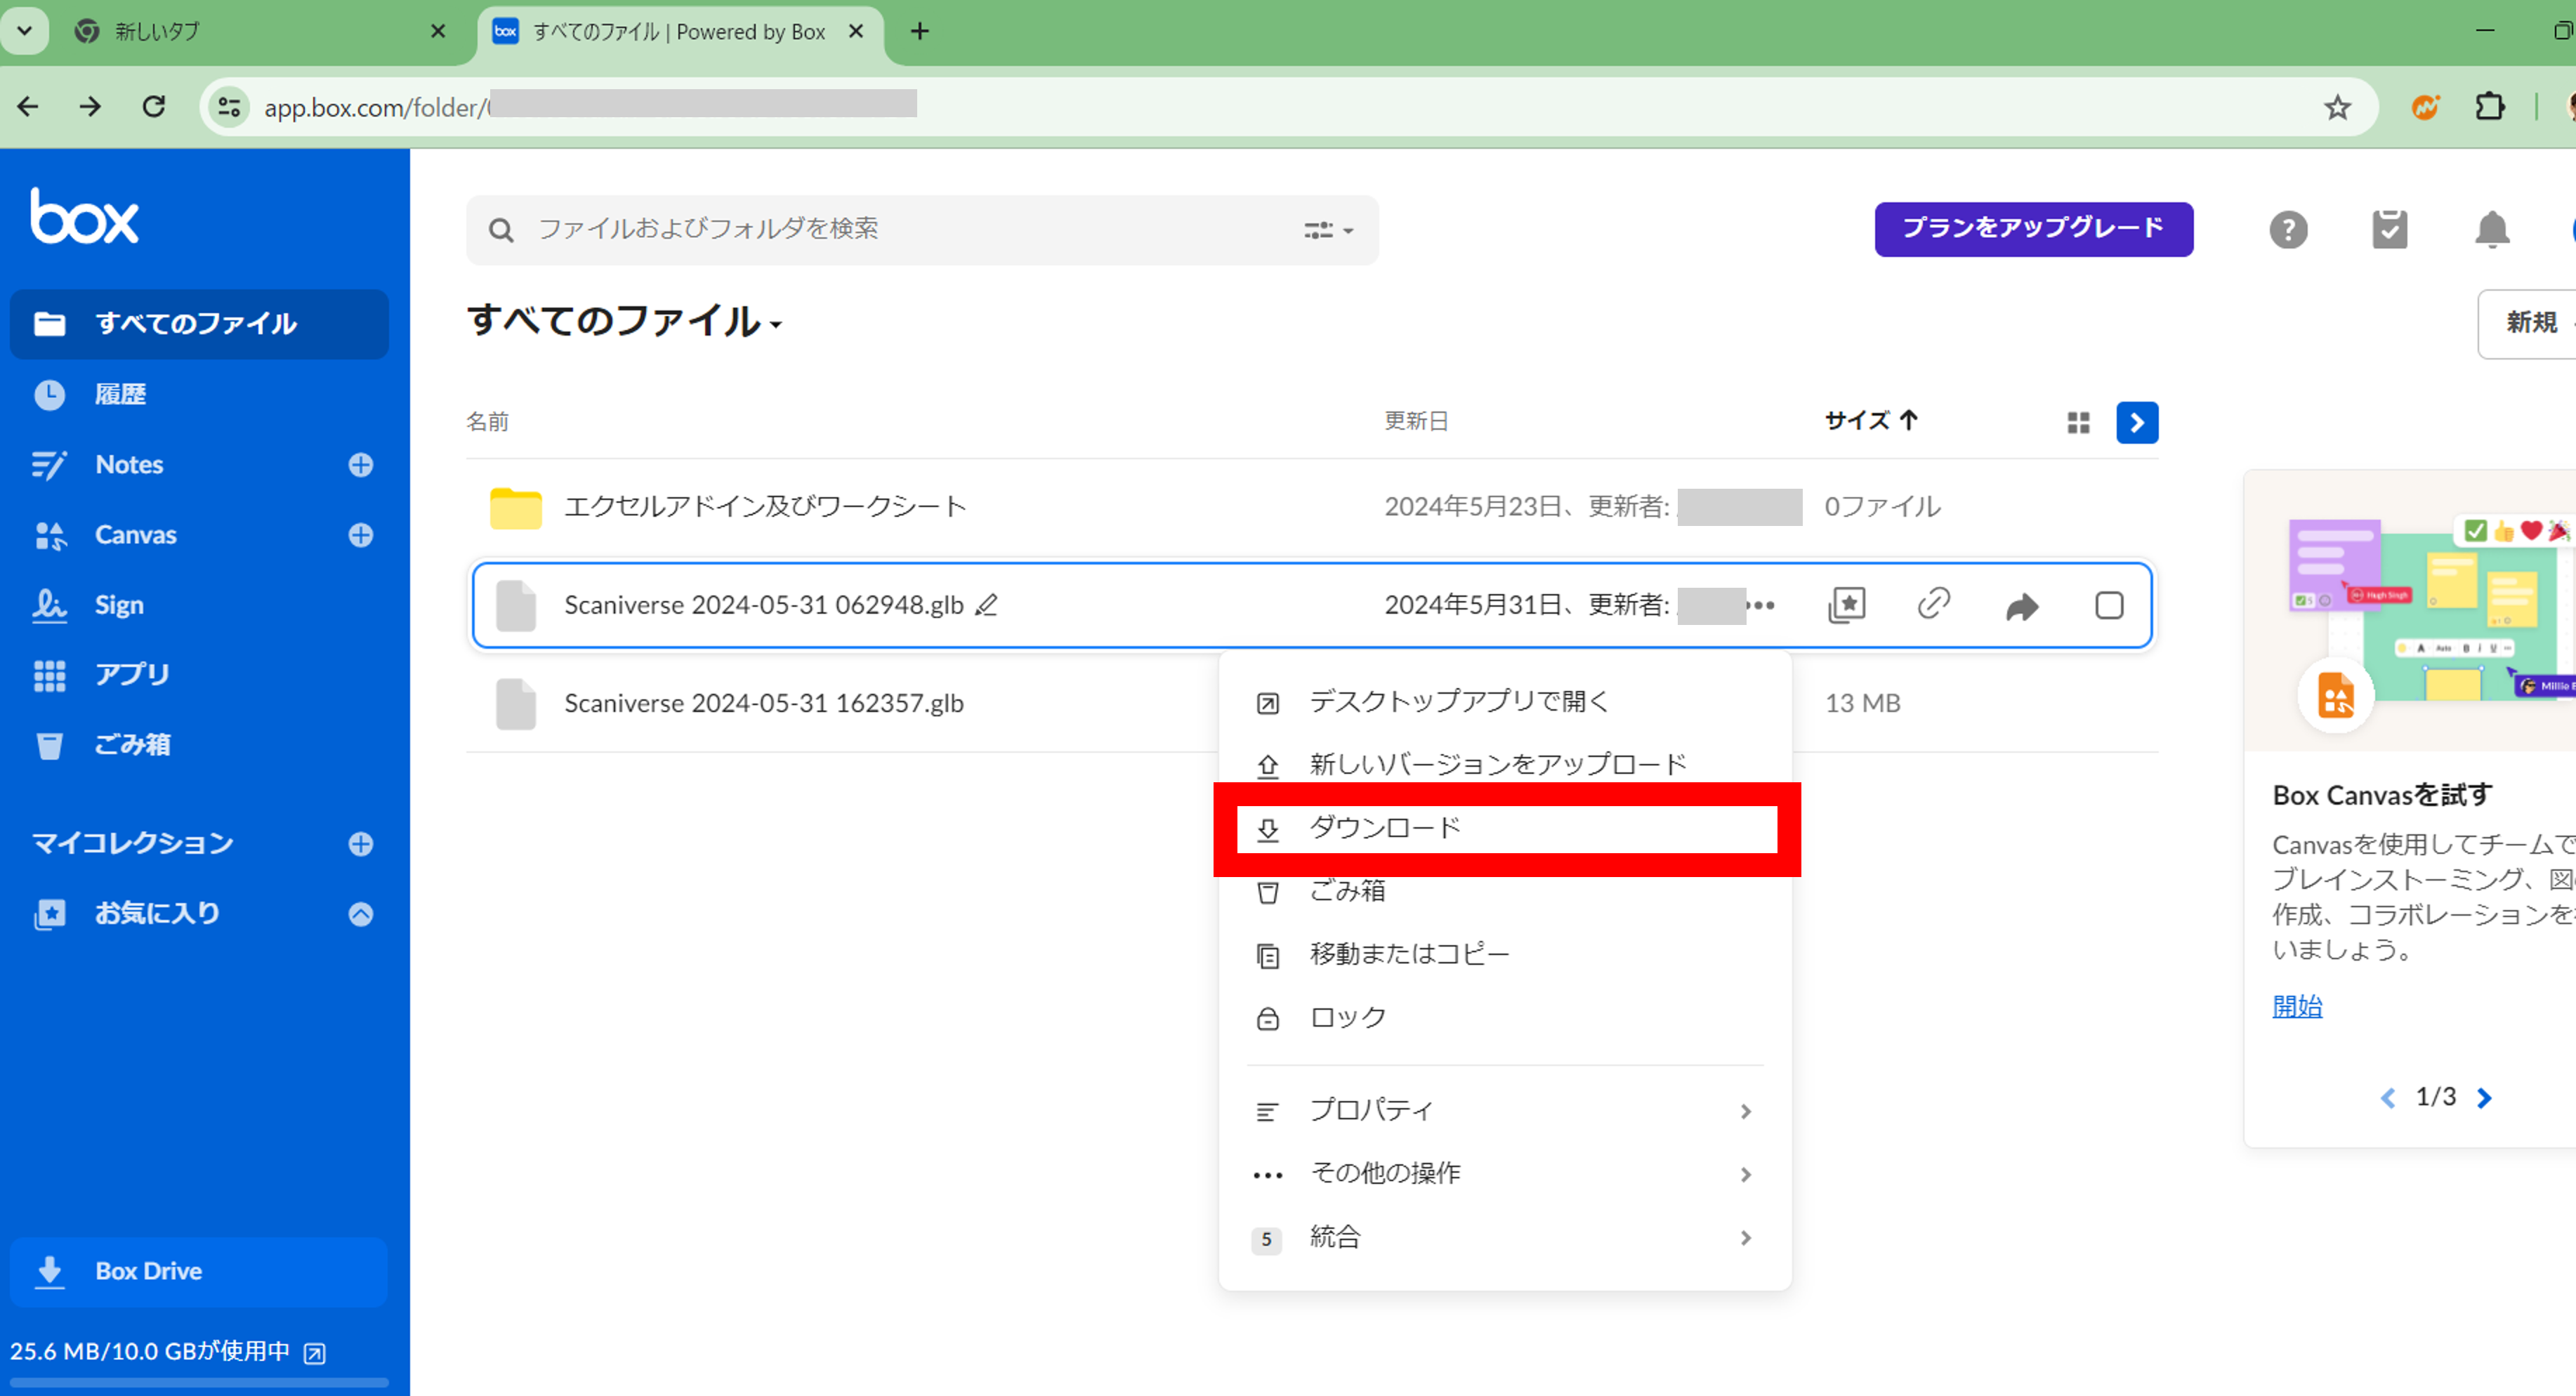Image resolution: width=2576 pixels, height=1396 pixels.
Task: Click the share arrow icon on the Scaniverse 062948 row
Action: click(x=2021, y=606)
